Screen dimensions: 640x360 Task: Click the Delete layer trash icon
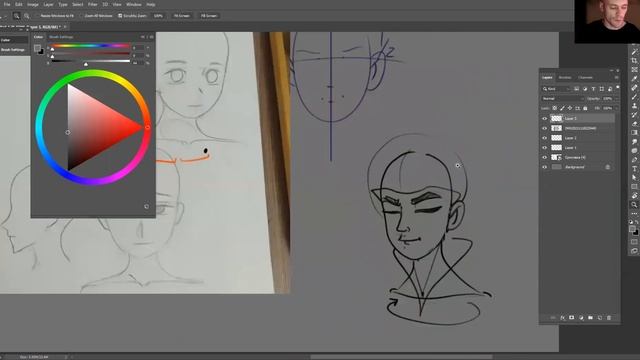point(609,318)
